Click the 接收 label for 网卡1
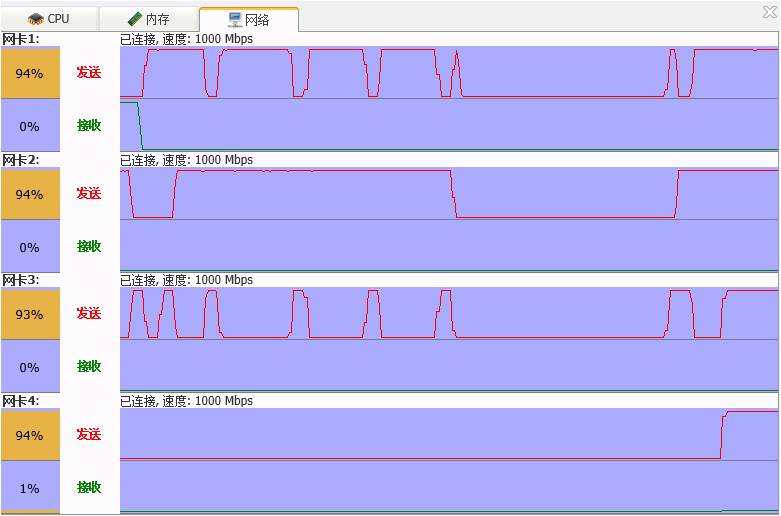The image size is (781, 516). 89,126
